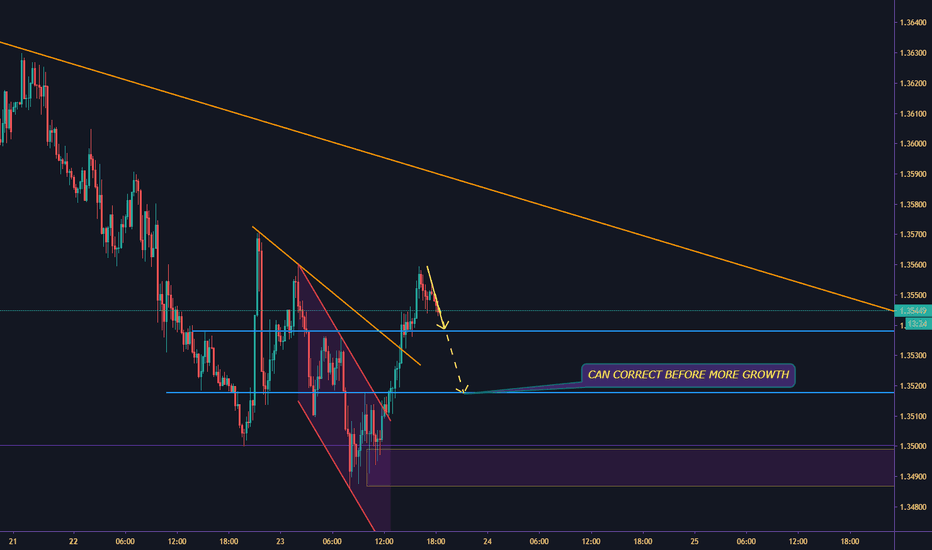
Task: Click the 1.35100 price axis label
Action: click(913, 416)
